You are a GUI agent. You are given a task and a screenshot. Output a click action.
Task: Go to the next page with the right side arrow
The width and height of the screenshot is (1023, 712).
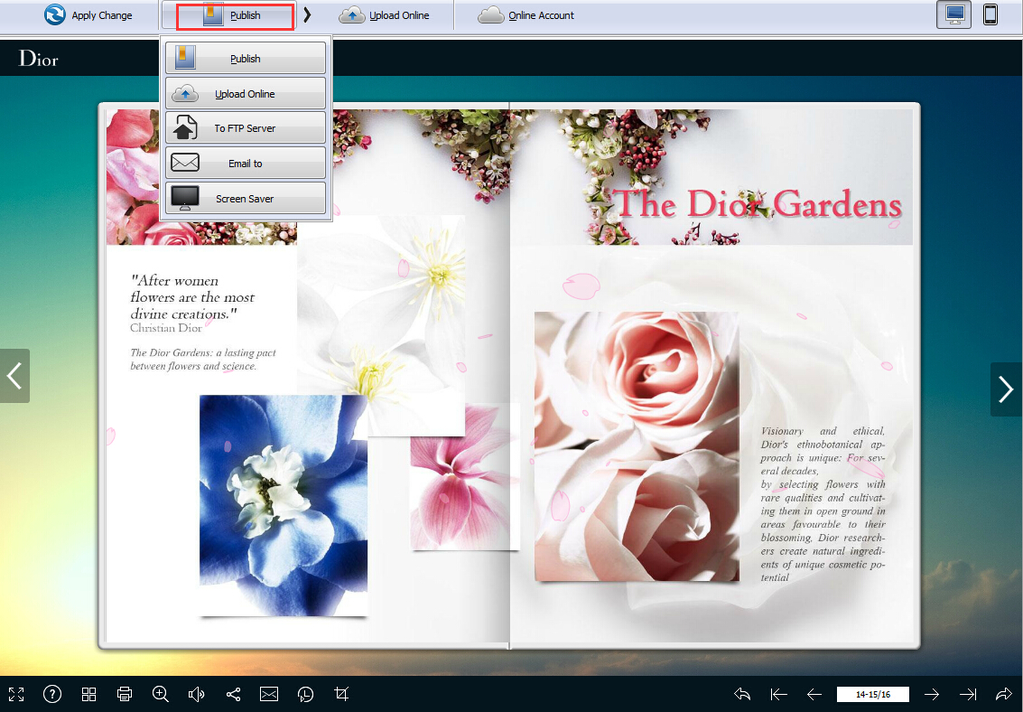(x=1006, y=390)
